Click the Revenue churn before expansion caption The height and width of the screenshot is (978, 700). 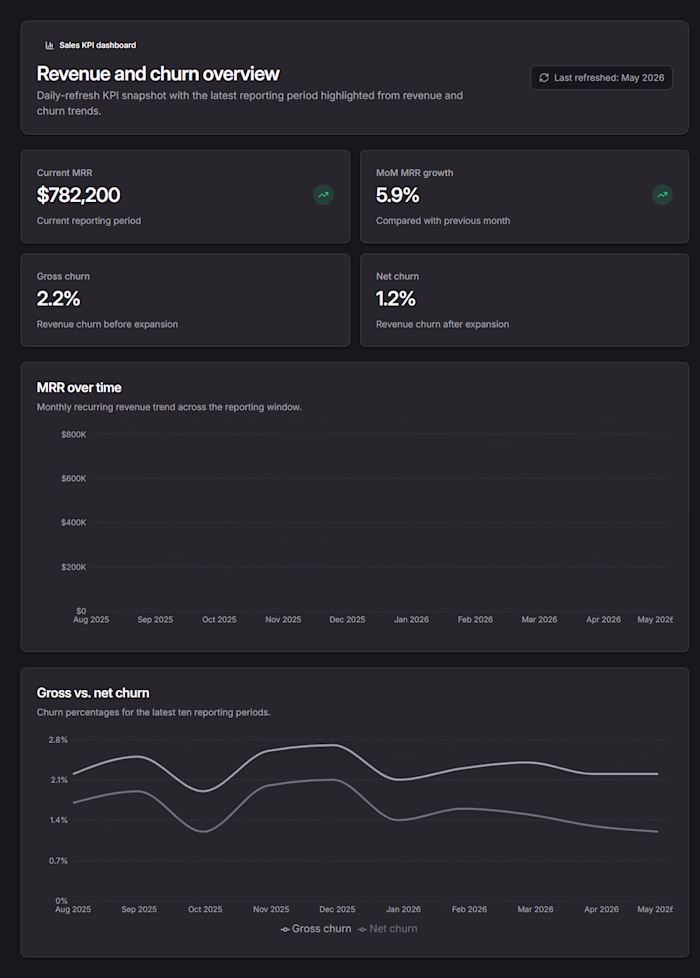point(107,324)
